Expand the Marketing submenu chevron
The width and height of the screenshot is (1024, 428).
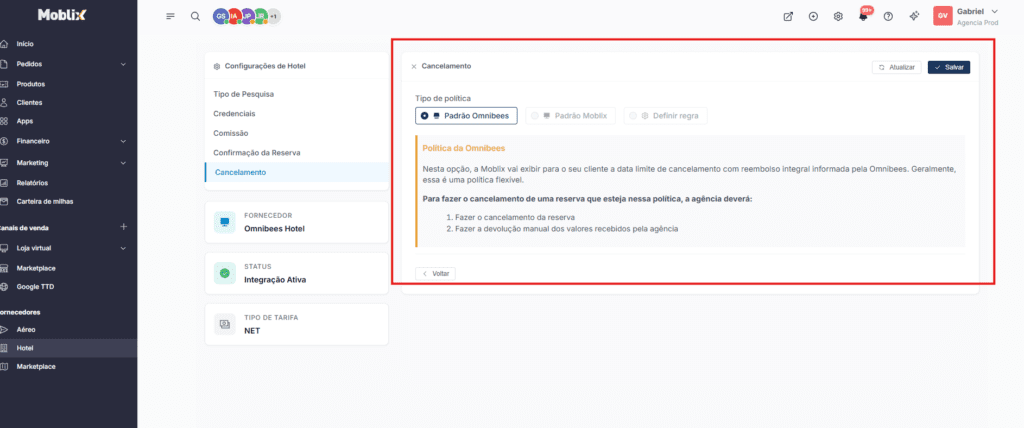coord(123,163)
